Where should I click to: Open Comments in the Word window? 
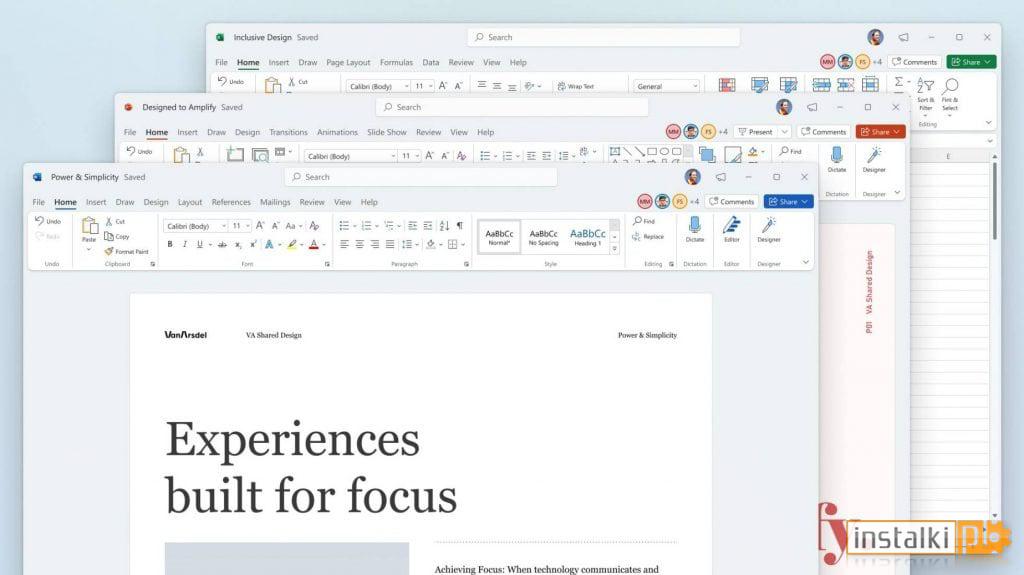731,202
